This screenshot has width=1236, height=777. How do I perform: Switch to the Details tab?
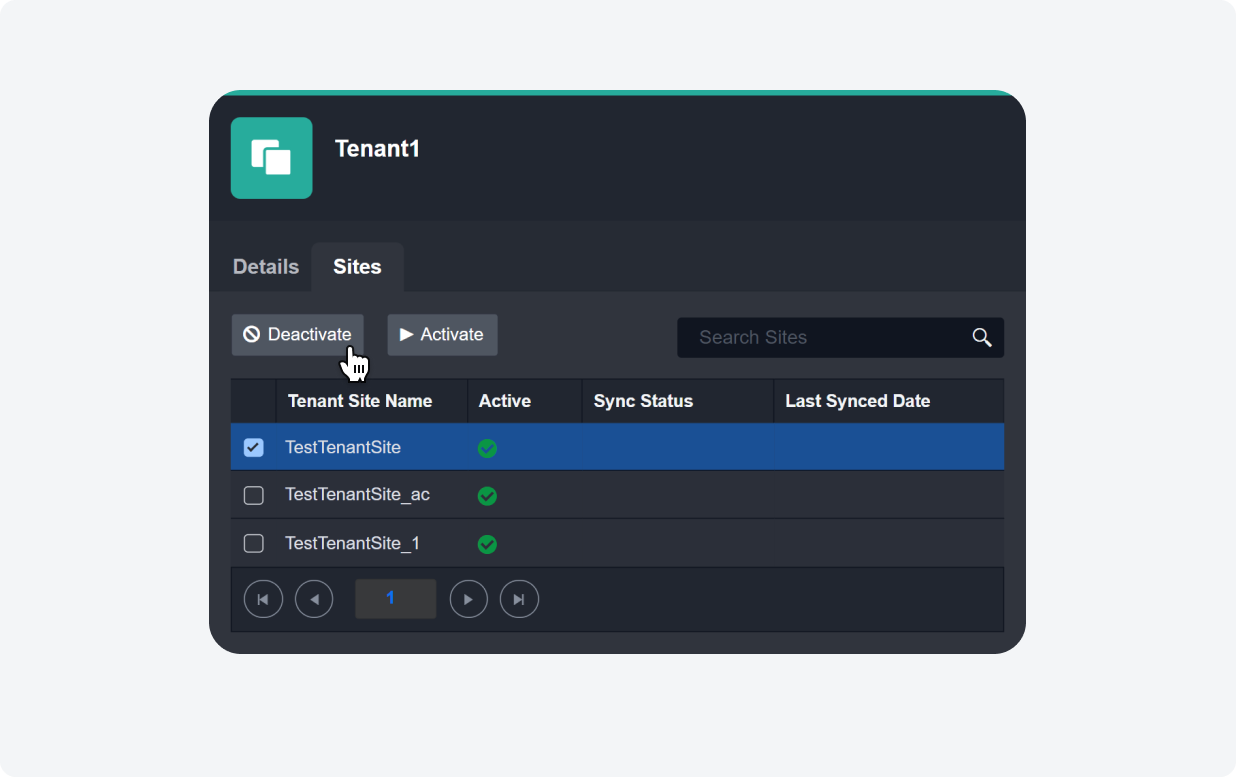[266, 267]
